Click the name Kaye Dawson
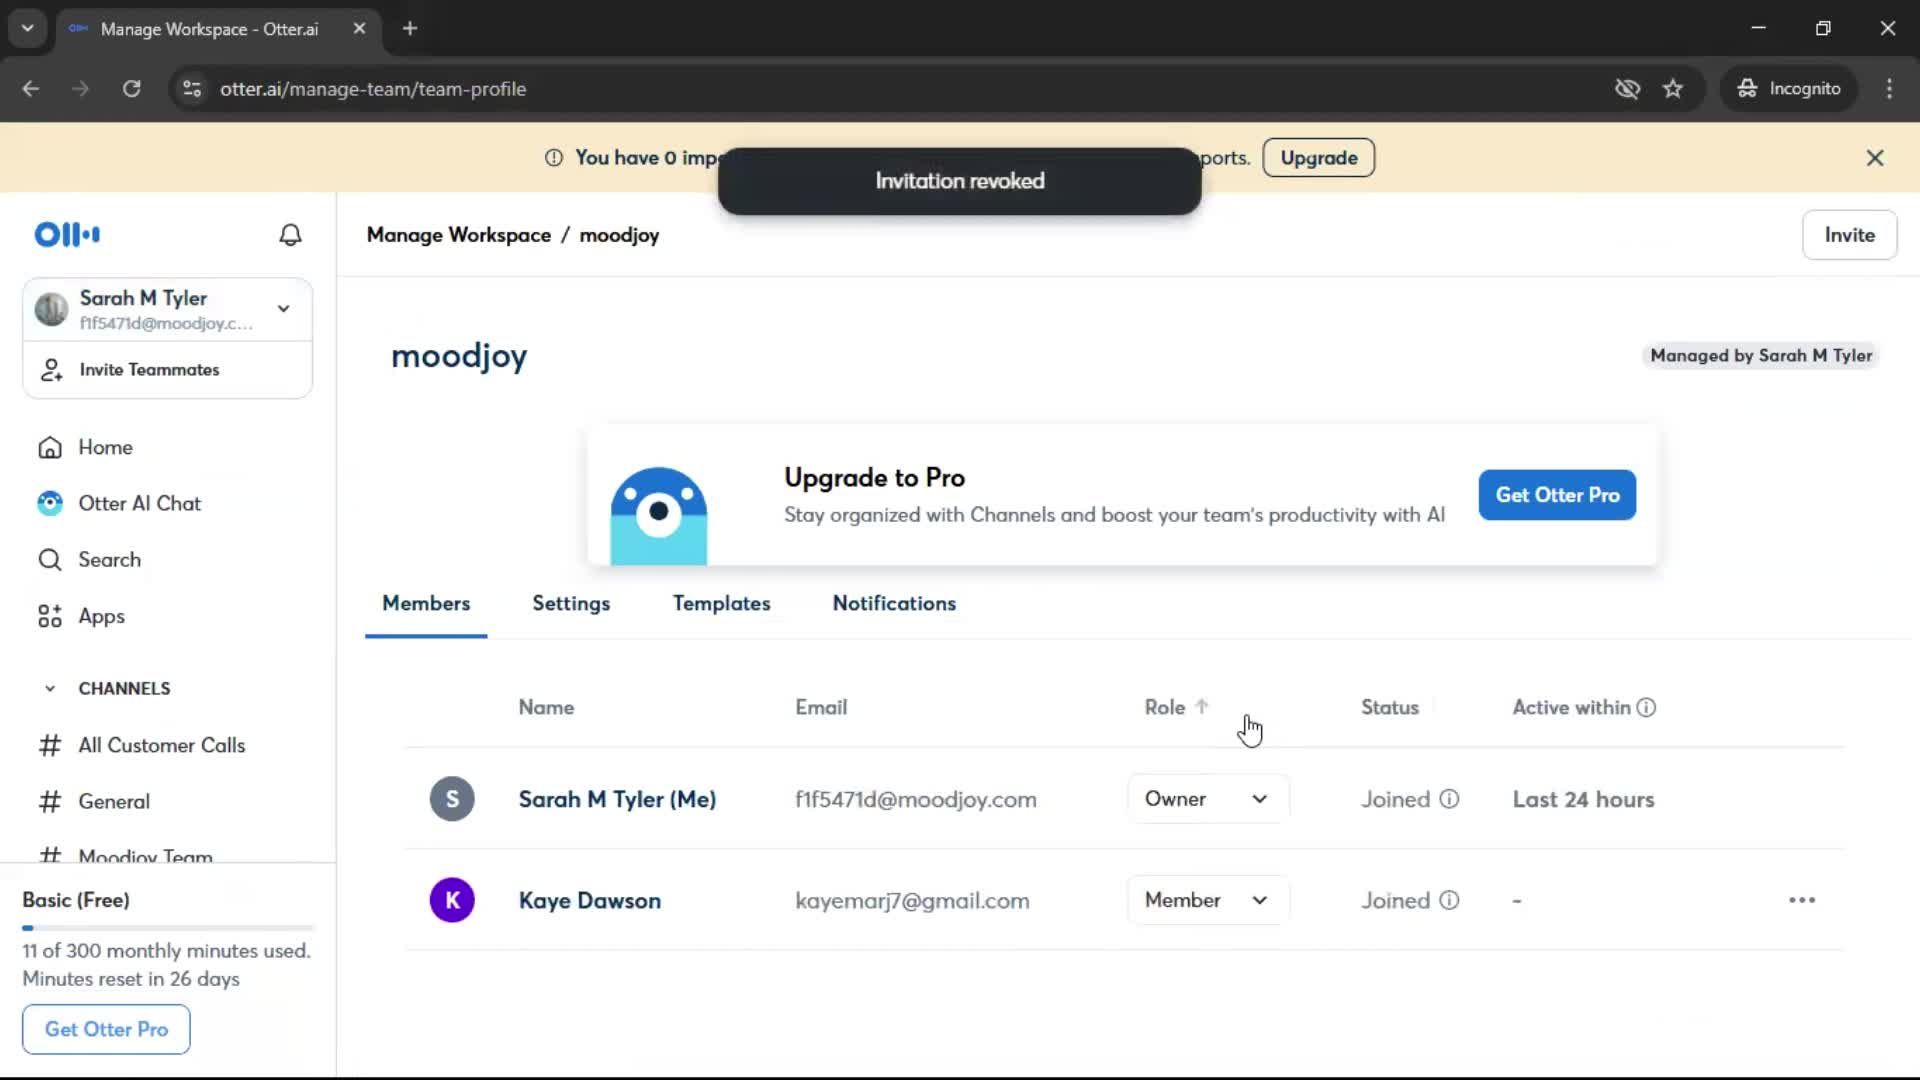 pyautogui.click(x=589, y=901)
